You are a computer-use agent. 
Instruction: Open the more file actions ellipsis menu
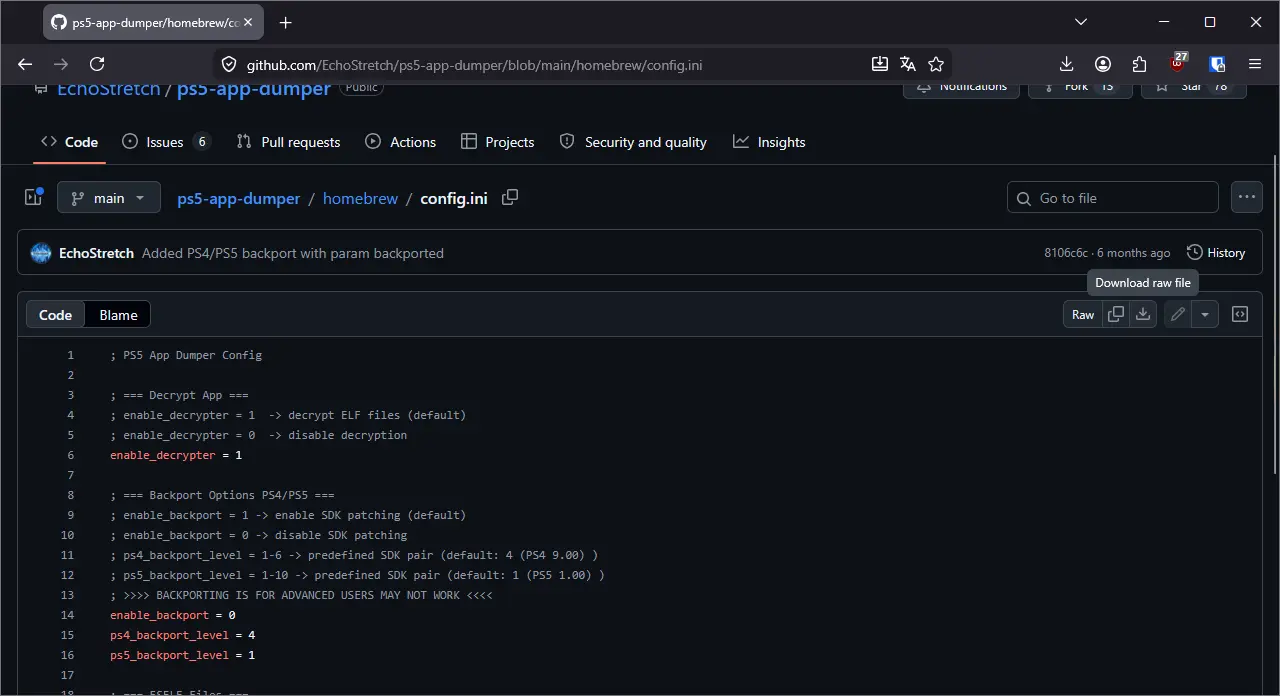click(1247, 198)
